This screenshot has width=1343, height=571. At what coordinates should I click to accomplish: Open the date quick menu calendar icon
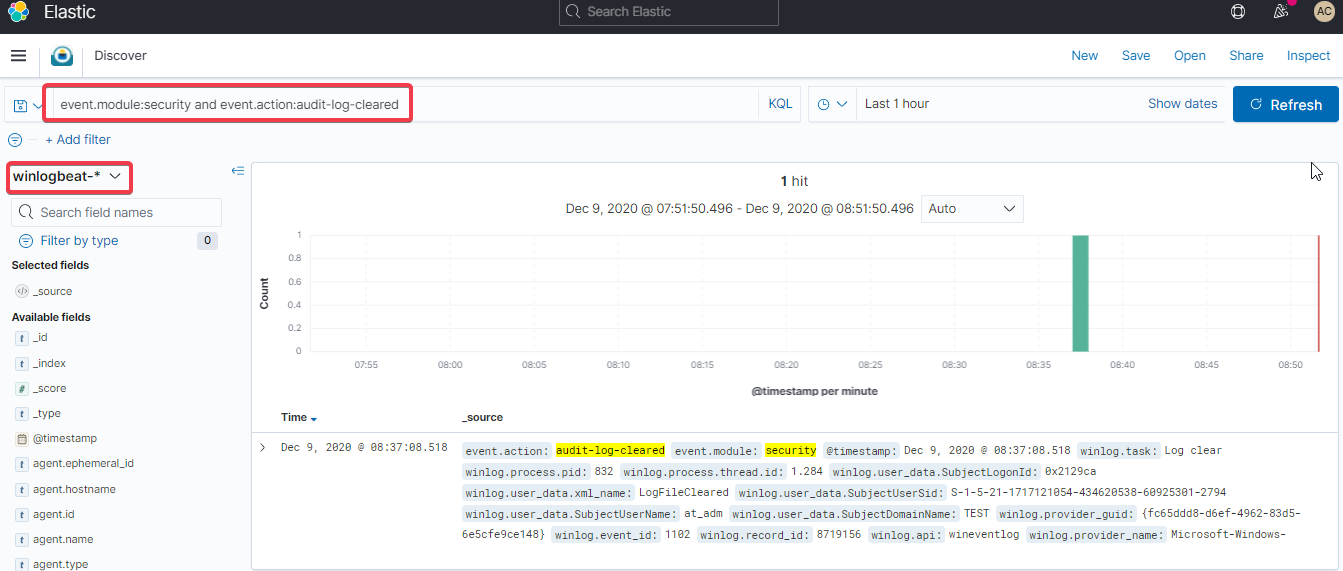[x=833, y=104]
